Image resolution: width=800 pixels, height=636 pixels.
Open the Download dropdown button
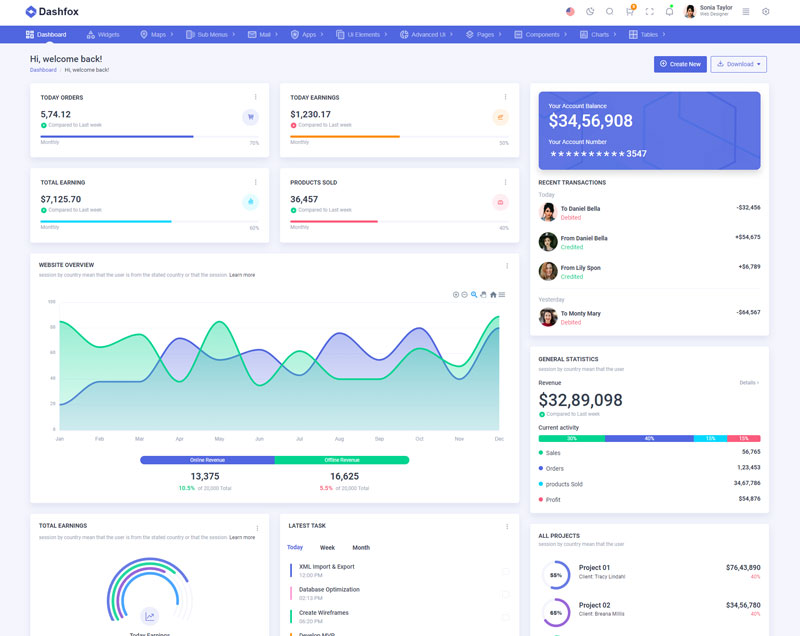[738, 64]
